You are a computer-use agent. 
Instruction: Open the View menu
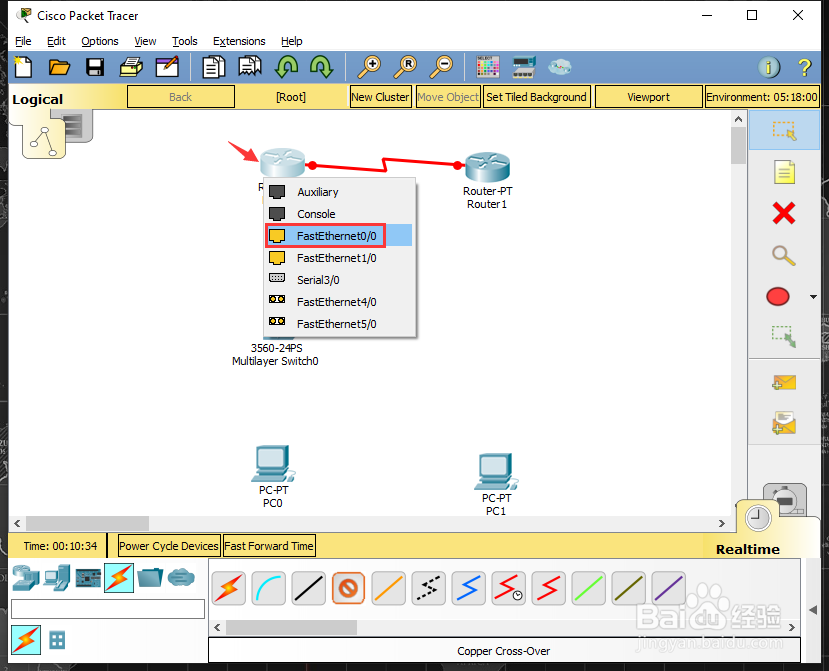[x=145, y=41]
